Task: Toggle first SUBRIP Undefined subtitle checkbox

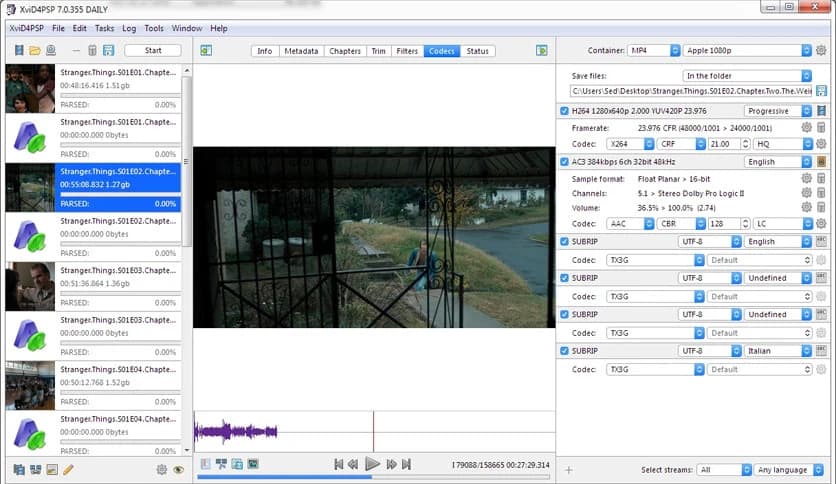Action: pyautogui.click(x=564, y=278)
